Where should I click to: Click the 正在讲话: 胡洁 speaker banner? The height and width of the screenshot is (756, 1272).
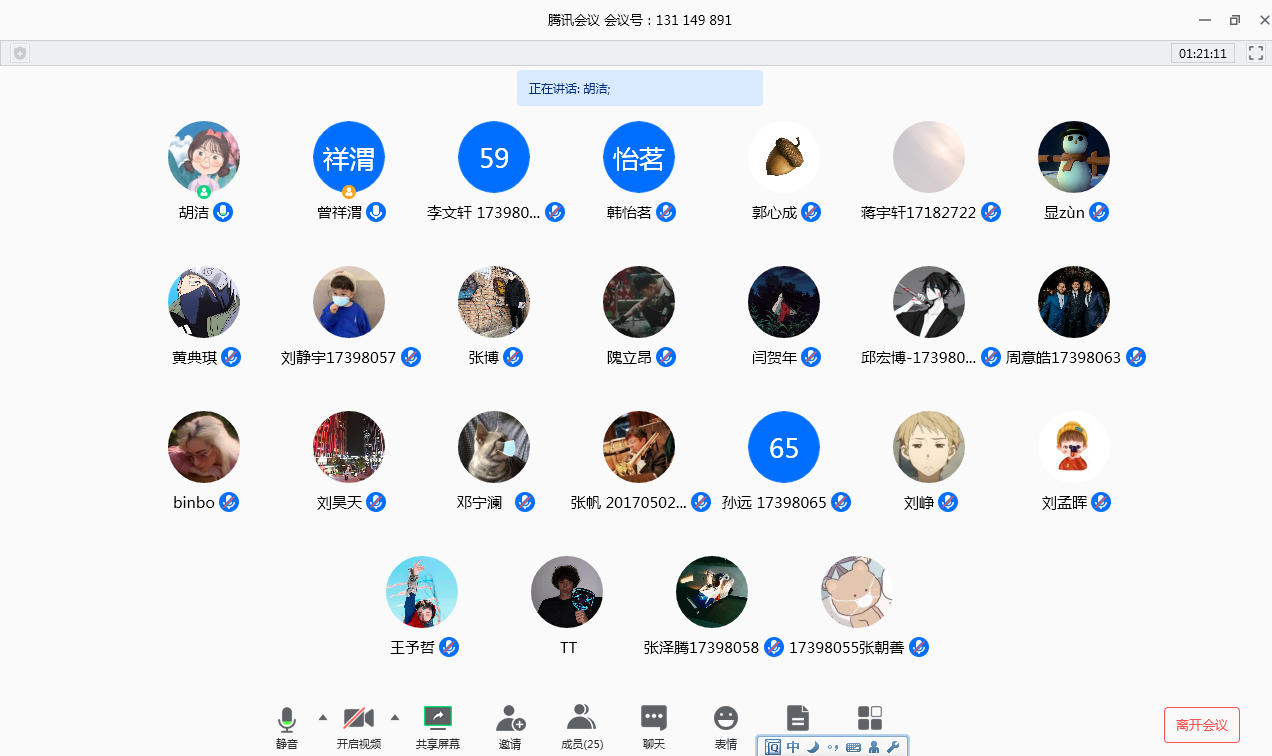pyautogui.click(x=639, y=88)
